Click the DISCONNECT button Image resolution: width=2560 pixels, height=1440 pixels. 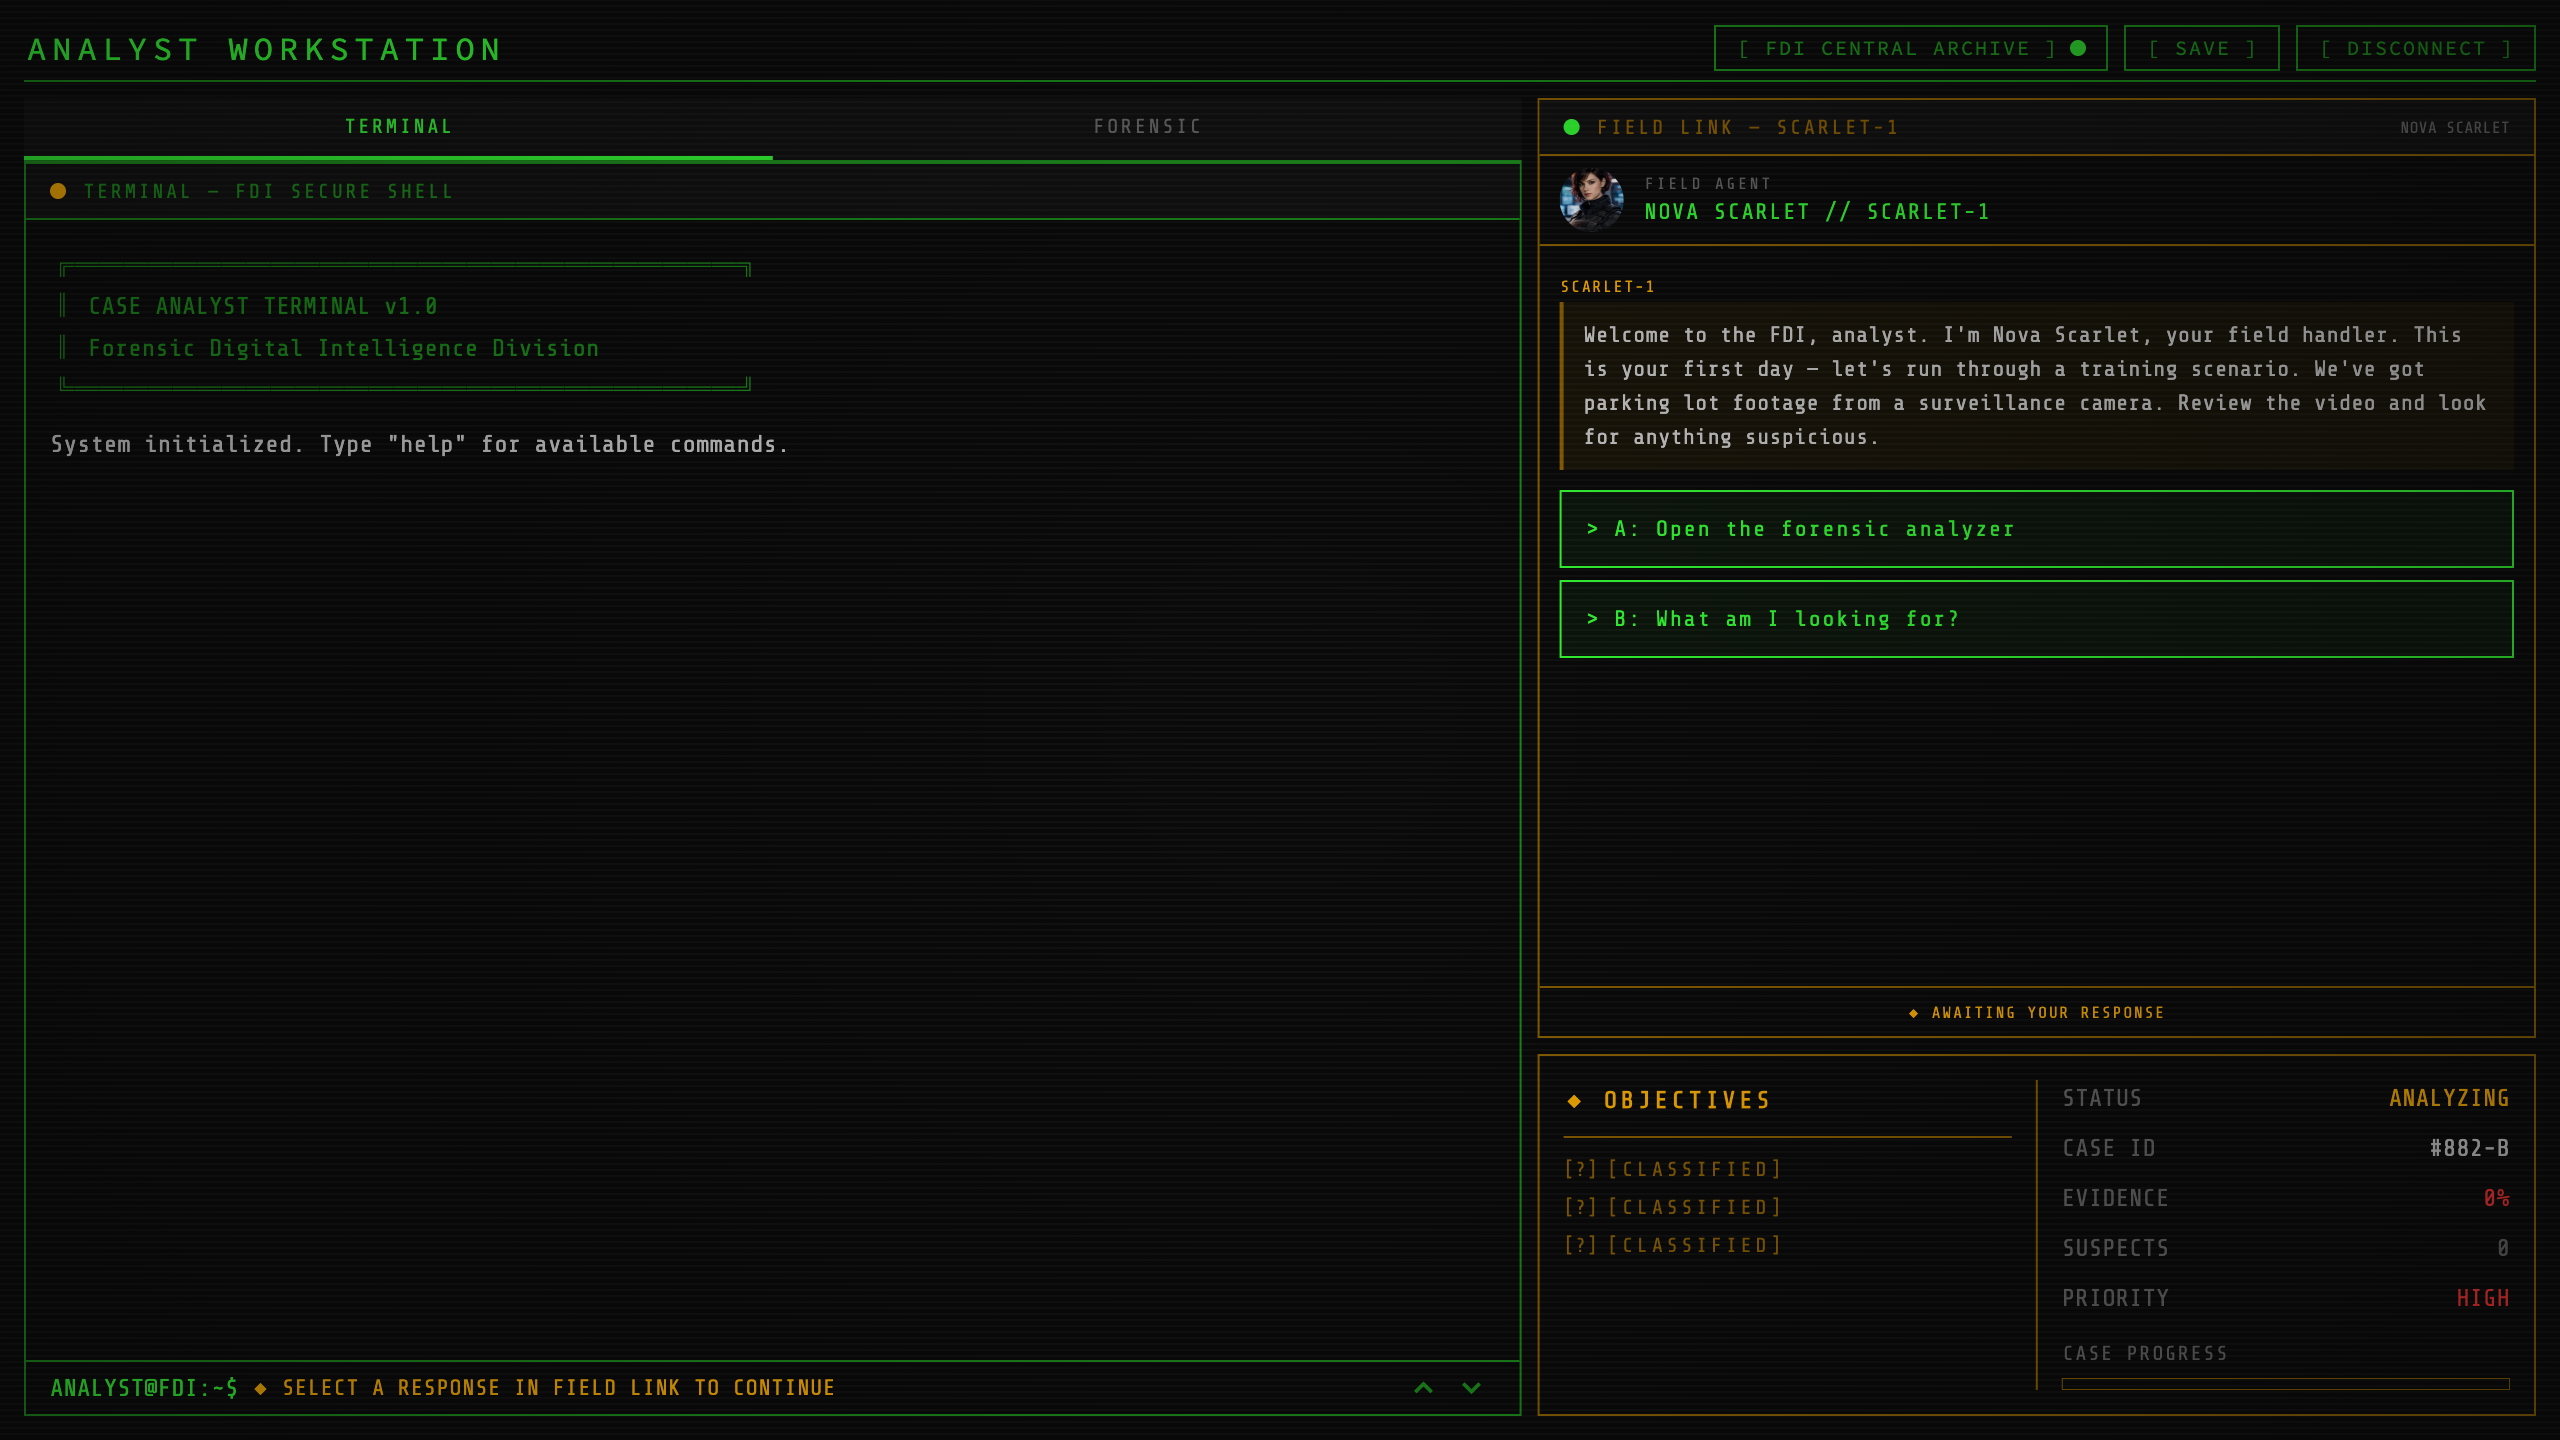[x=2415, y=48]
